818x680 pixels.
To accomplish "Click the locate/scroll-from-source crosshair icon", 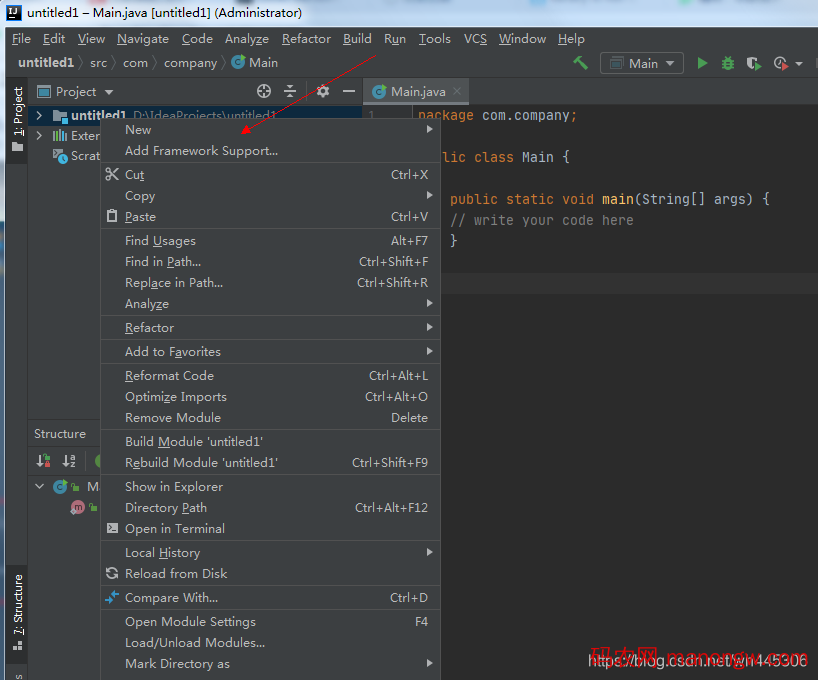I will pyautogui.click(x=264, y=91).
